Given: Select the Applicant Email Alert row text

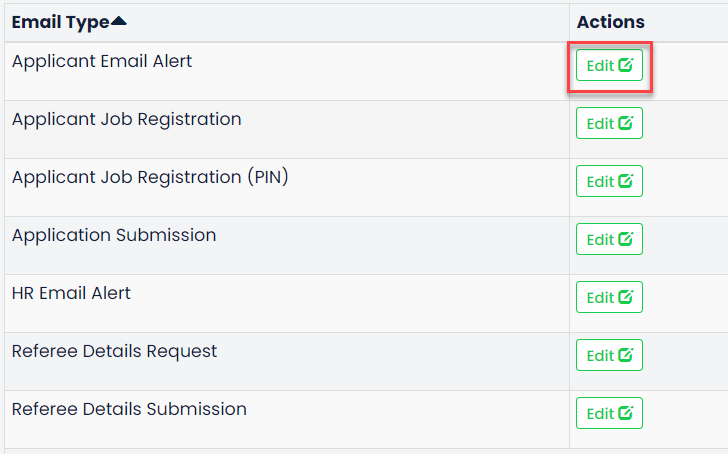Looking at the screenshot, I should click(x=102, y=61).
